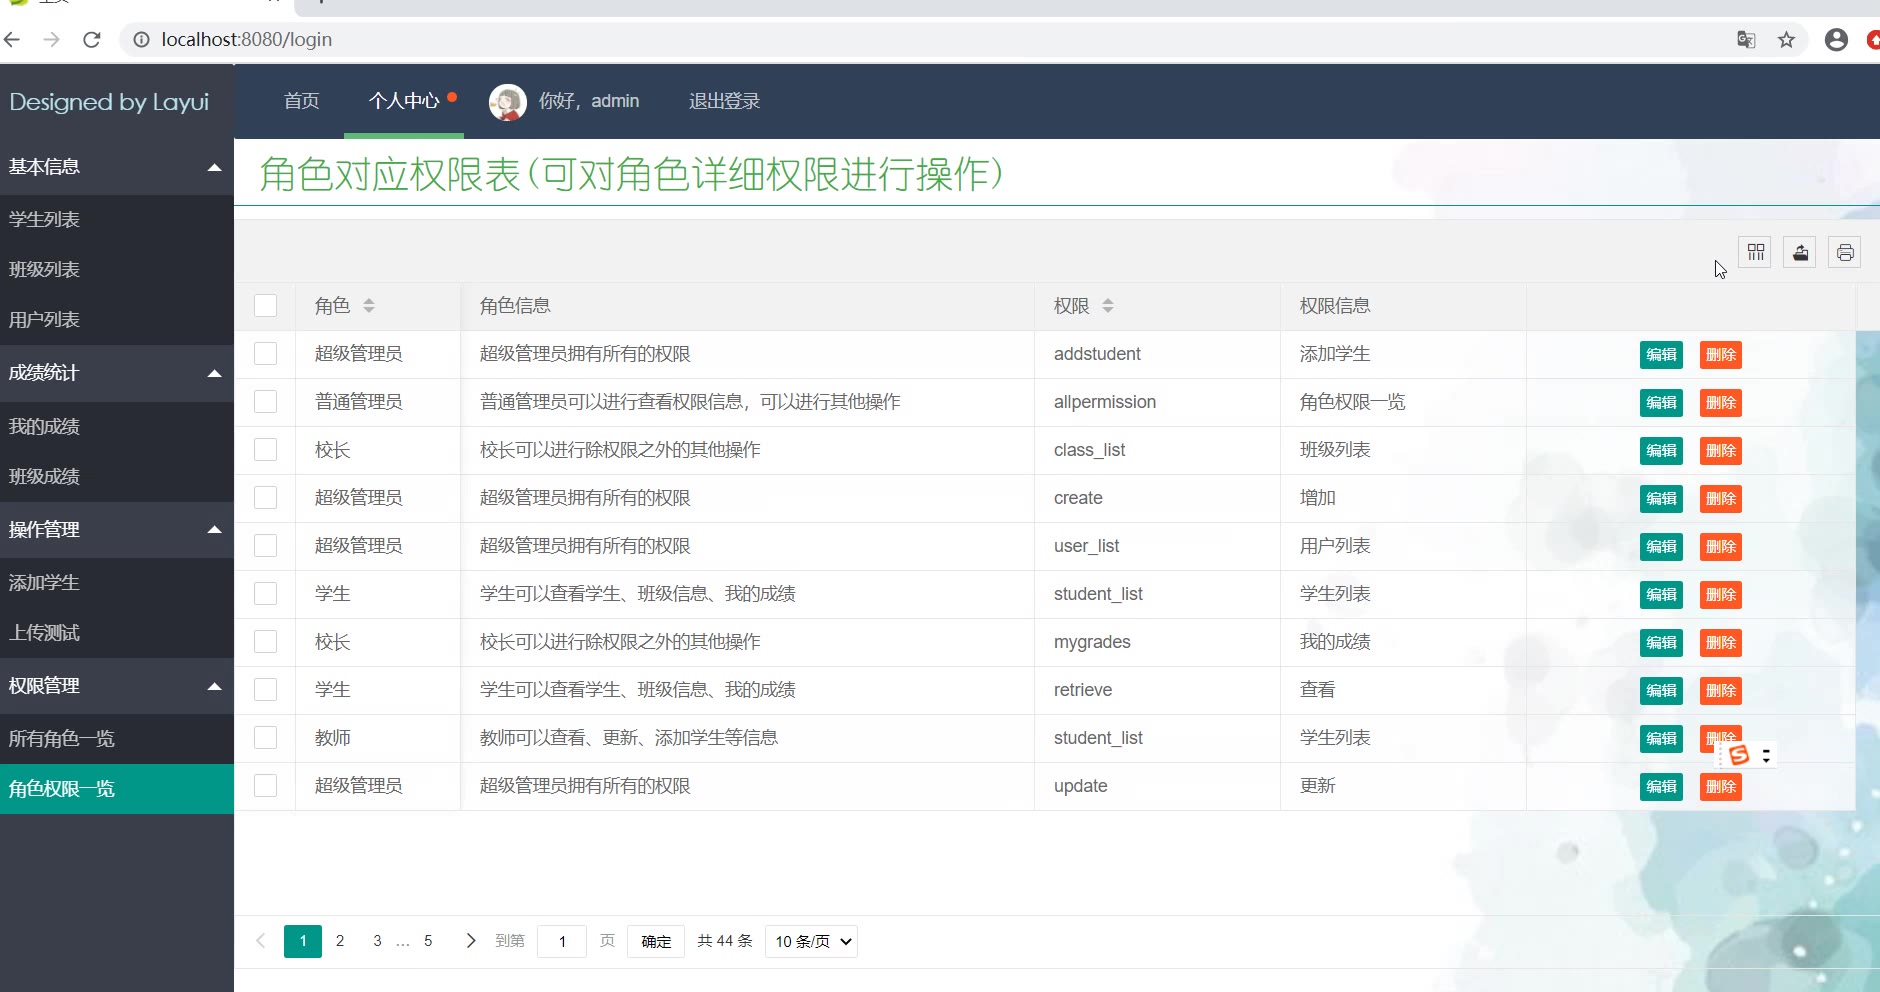The height and width of the screenshot is (992, 1880).
Task: Click the admin user avatar image
Action: (x=508, y=102)
